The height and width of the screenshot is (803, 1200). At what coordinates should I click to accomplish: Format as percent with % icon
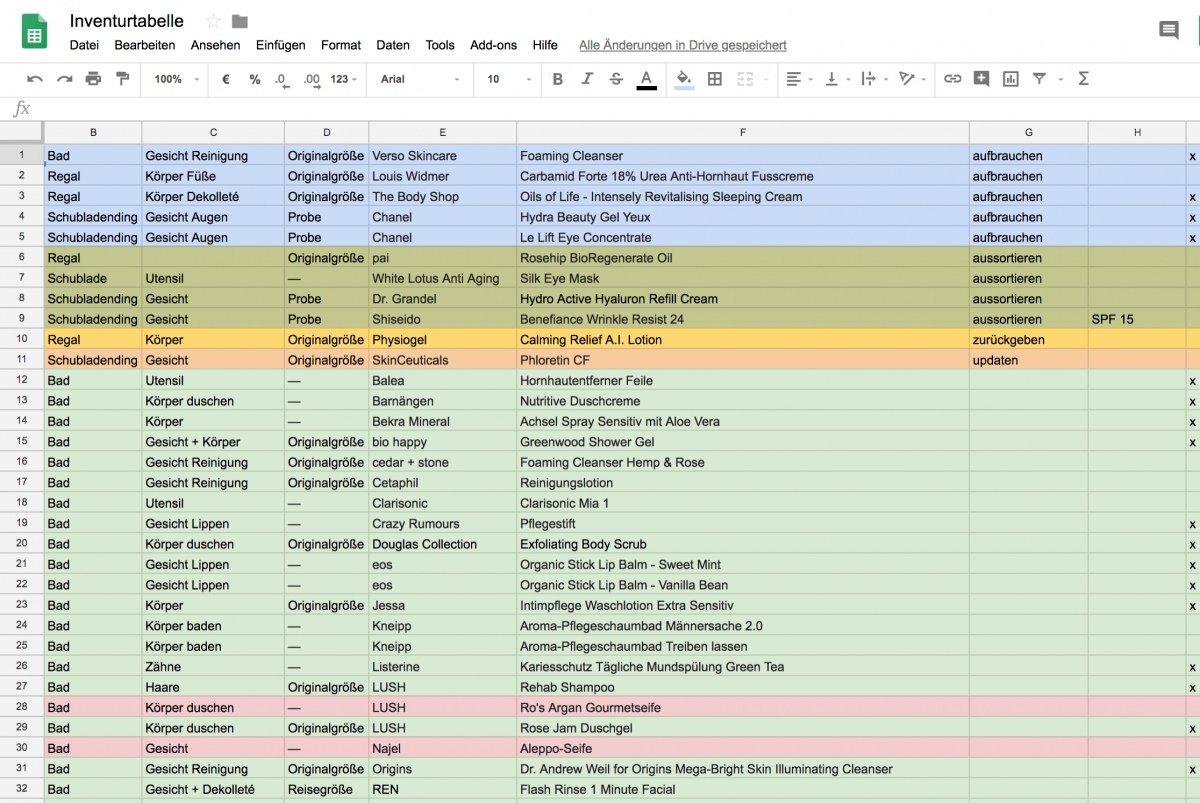tap(255, 79)
